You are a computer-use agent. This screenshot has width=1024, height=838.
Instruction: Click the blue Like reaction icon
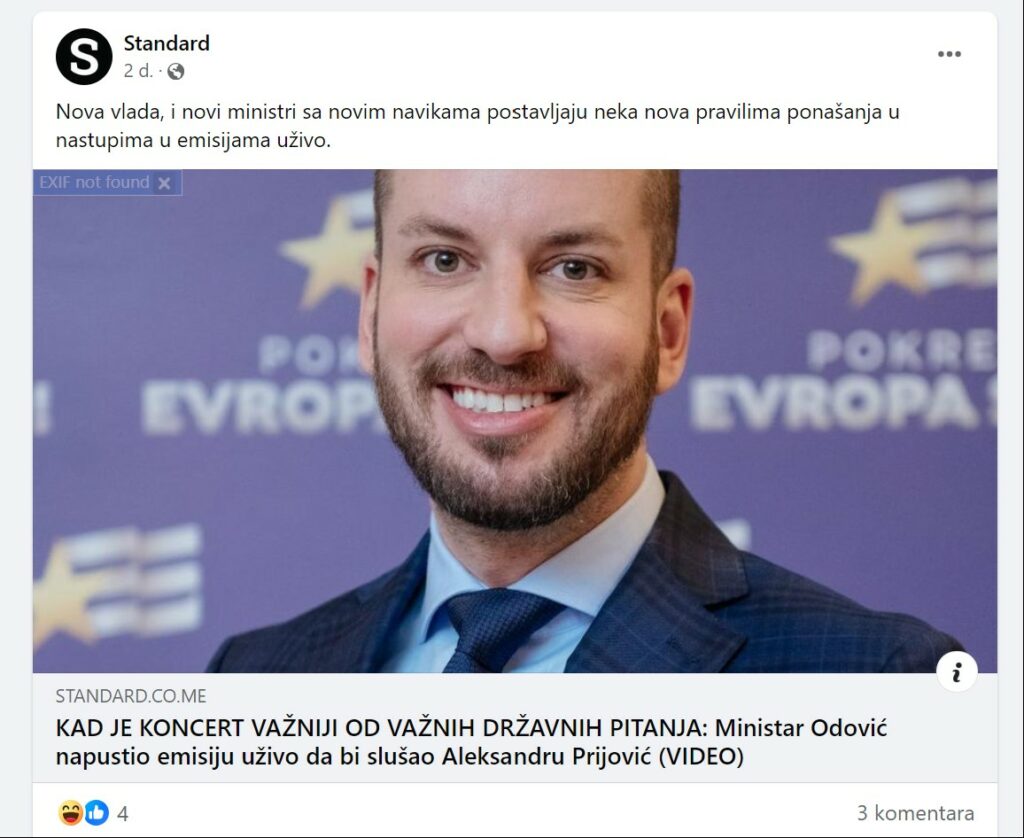point(96,813)
